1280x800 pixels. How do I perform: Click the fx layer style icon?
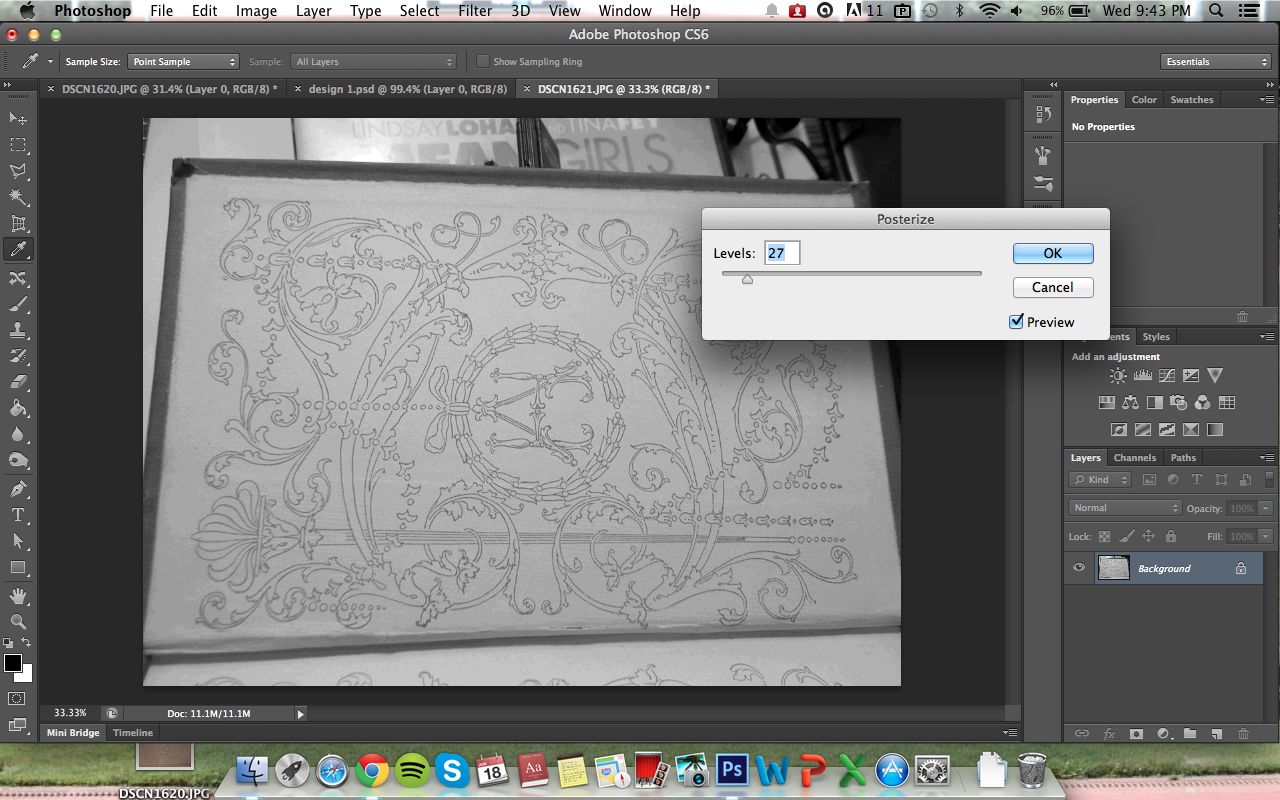coord(1109,733)
